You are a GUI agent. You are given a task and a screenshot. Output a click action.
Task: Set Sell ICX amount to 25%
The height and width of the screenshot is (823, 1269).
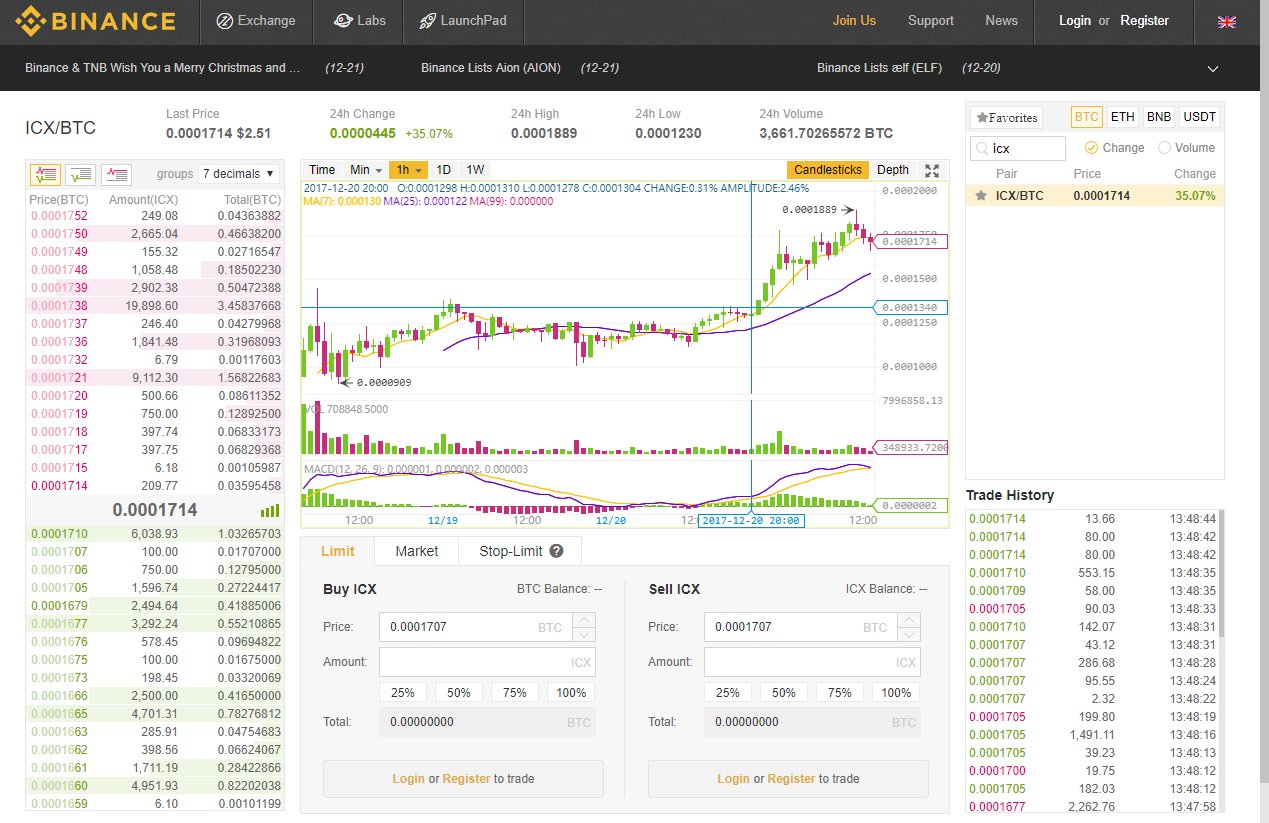coord(728,693)
